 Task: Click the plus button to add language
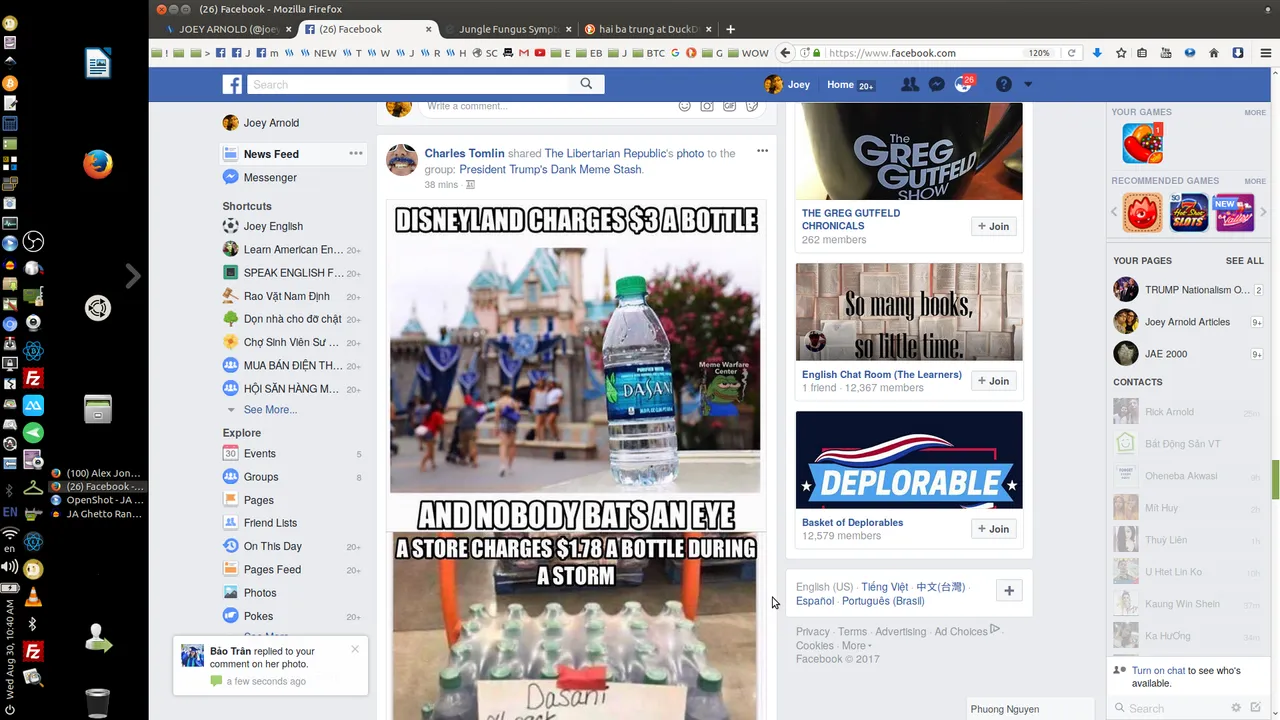click(x=1009, y=591)
